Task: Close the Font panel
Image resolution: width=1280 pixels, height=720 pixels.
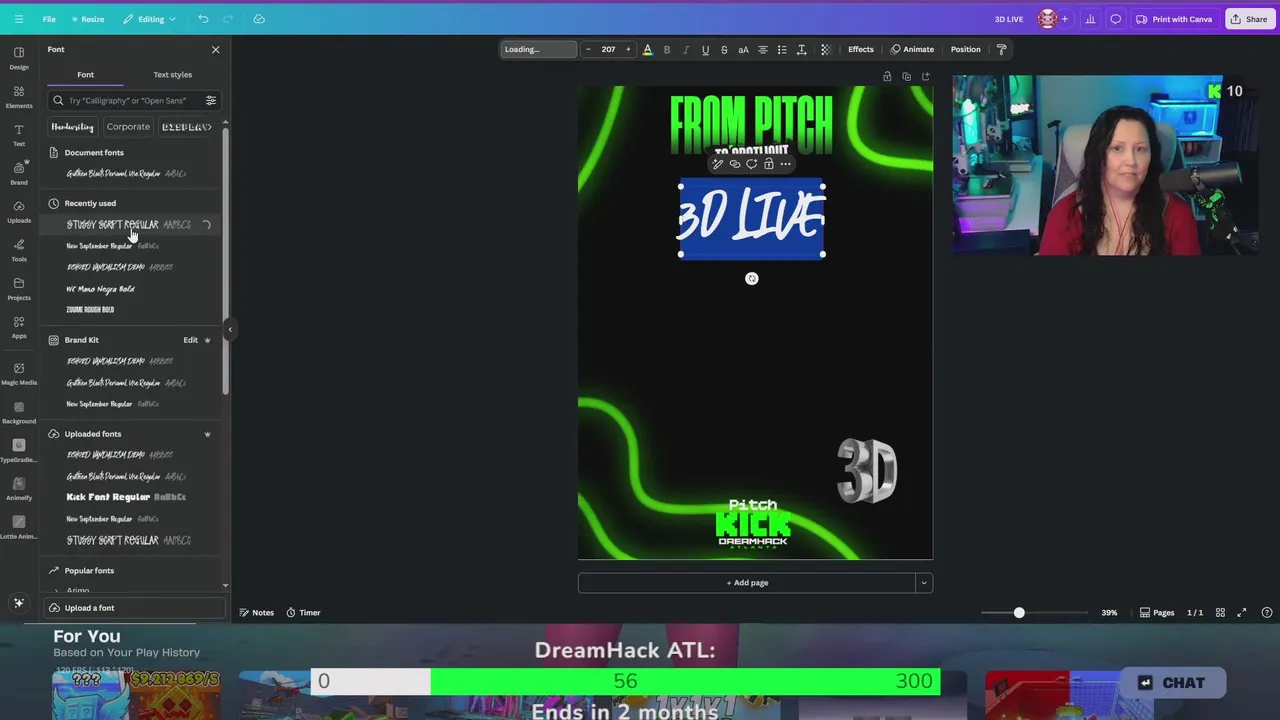Action: pyautogui.click(x=215, y=49)
